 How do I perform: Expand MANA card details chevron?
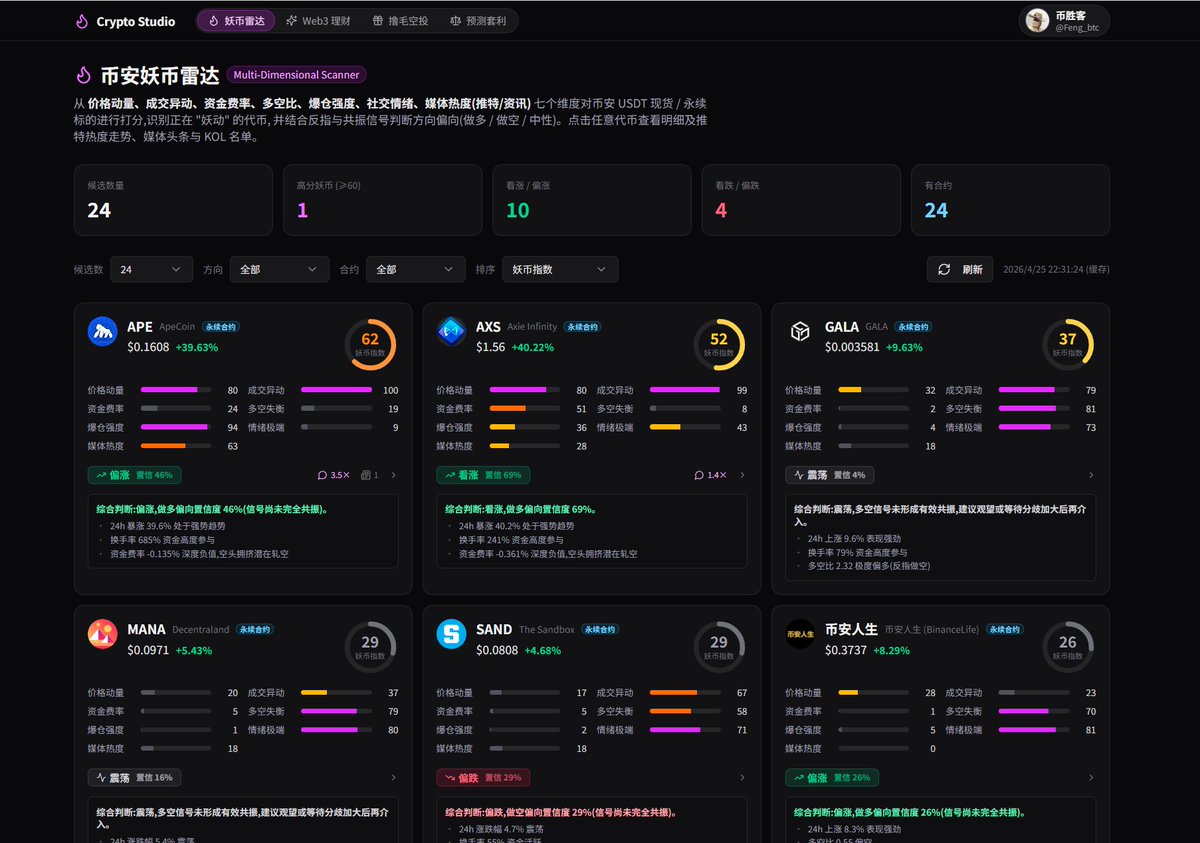pyautogui.click(x=393, y=778)
